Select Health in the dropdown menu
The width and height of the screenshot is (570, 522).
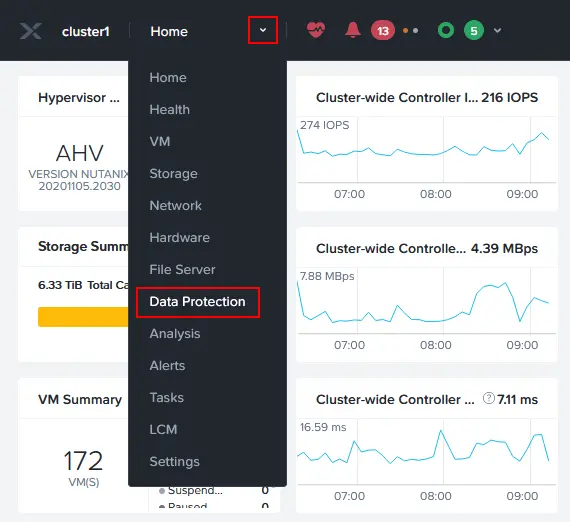(x=169, y=109)
